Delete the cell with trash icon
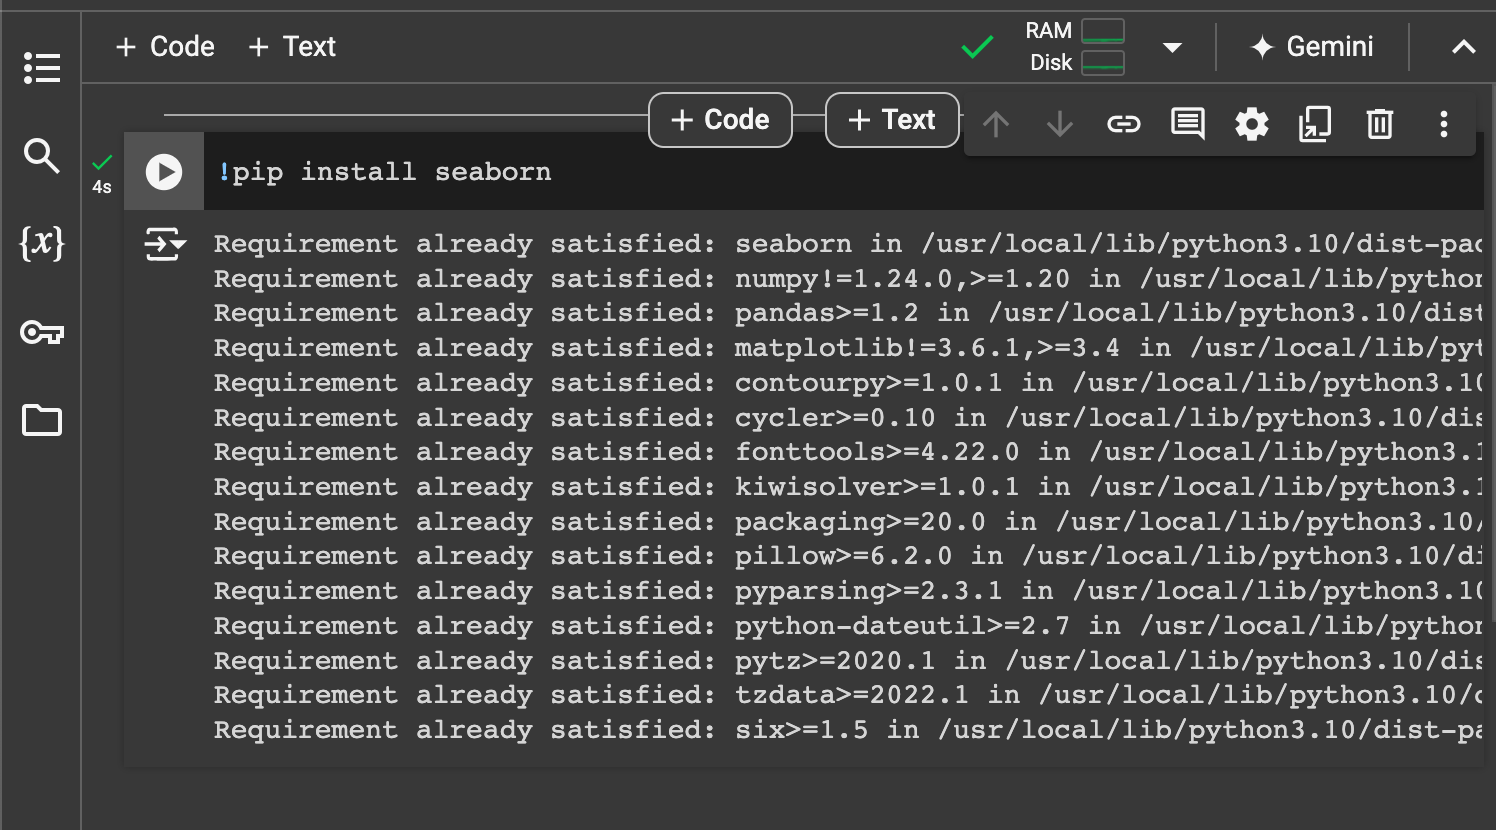 [1380, 124]
